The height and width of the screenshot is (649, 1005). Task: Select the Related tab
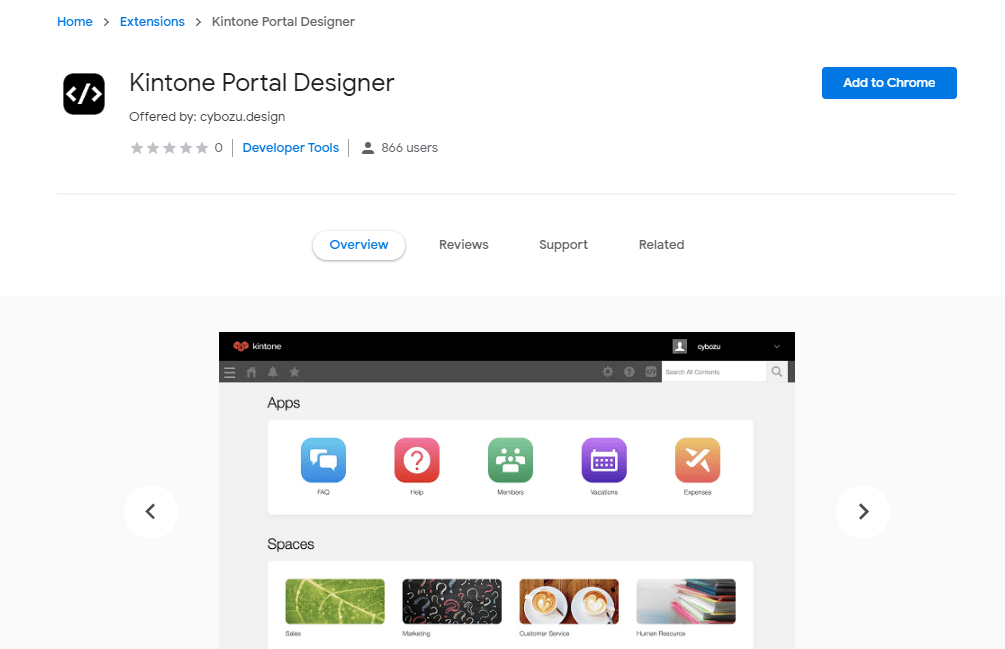661,244
